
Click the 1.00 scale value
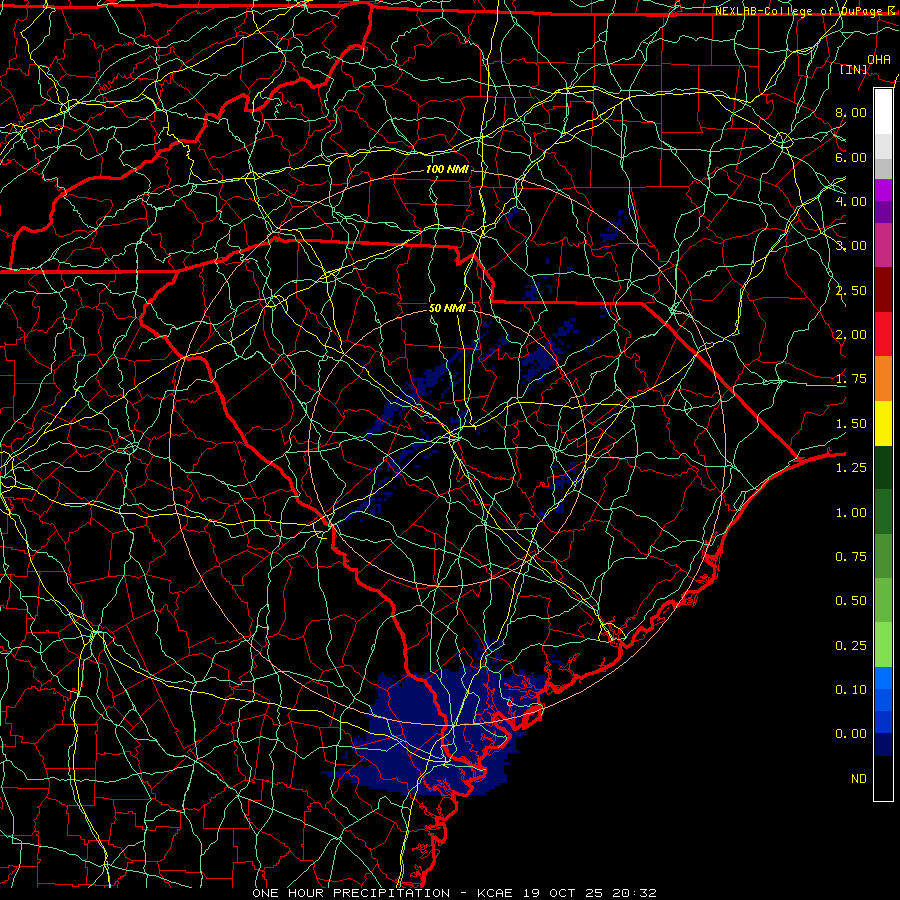[x=851, y=513]
